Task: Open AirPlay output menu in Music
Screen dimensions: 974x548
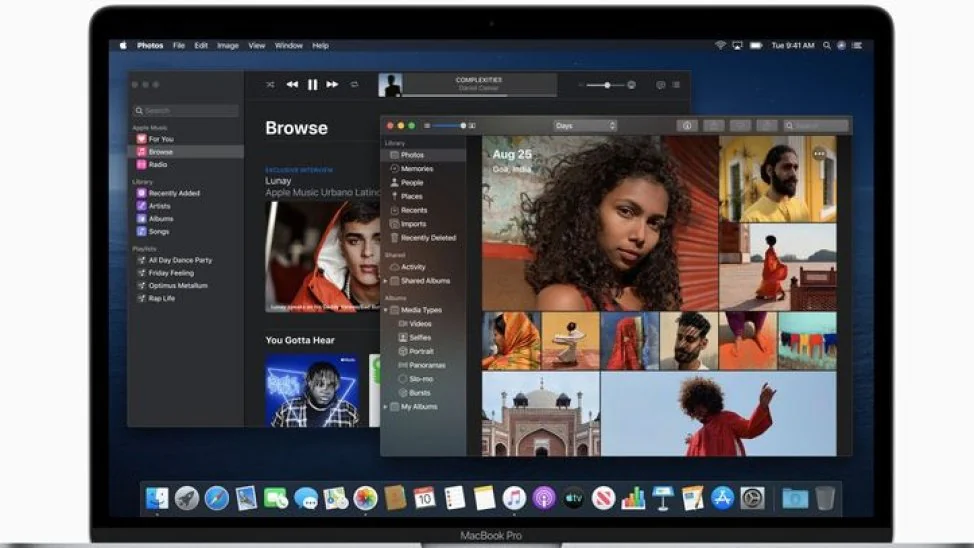Action: point(632,85)
